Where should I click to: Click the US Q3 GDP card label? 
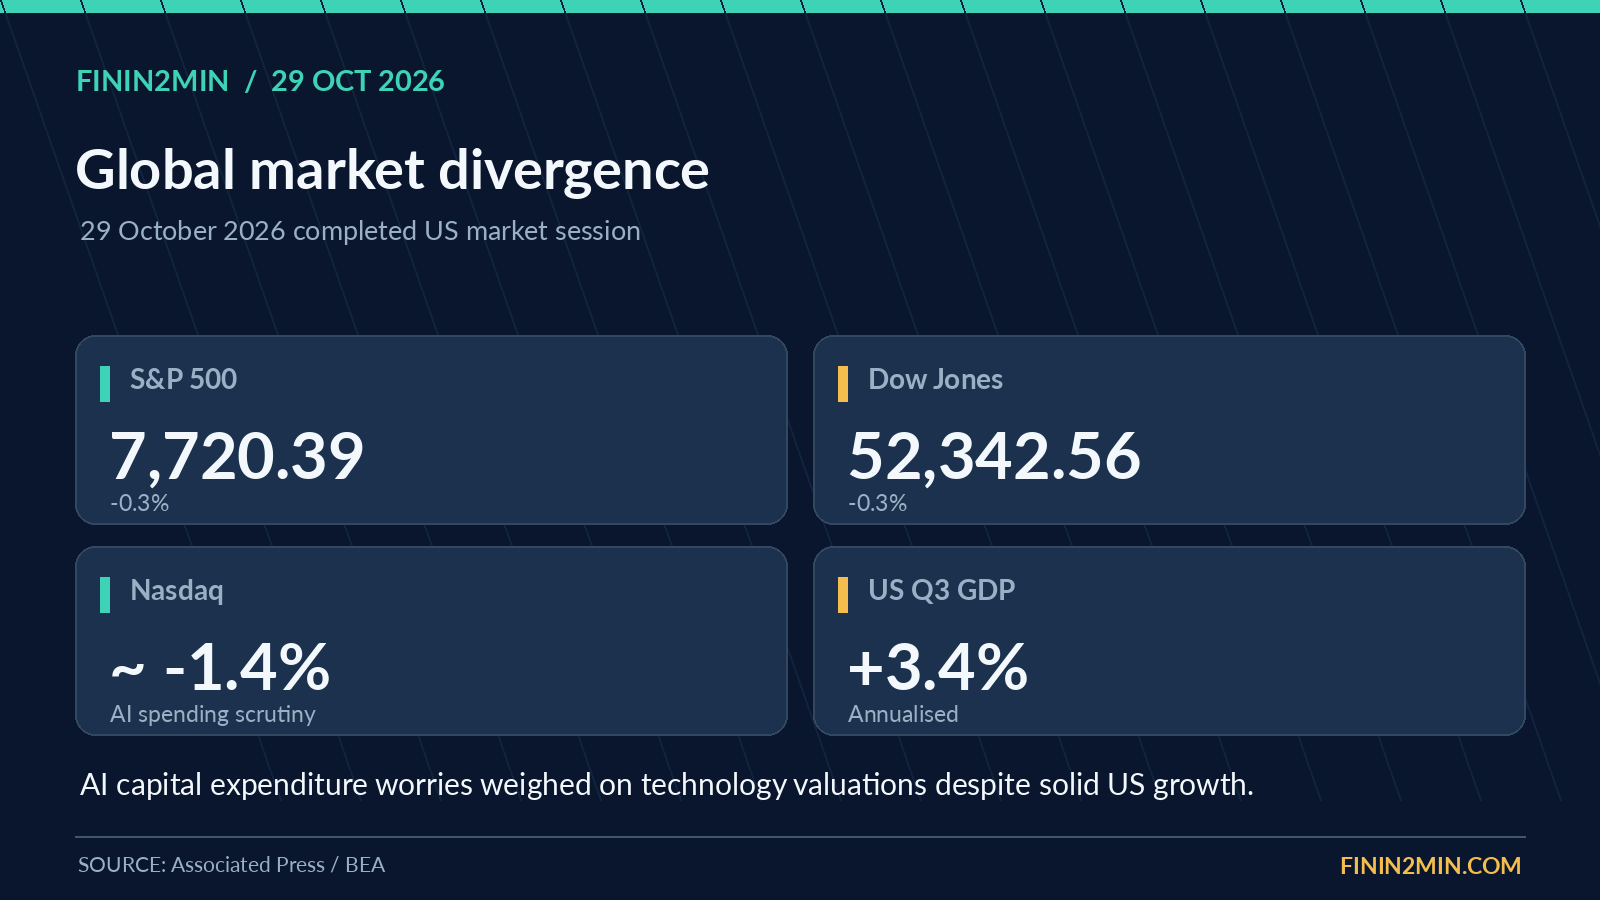942,590
